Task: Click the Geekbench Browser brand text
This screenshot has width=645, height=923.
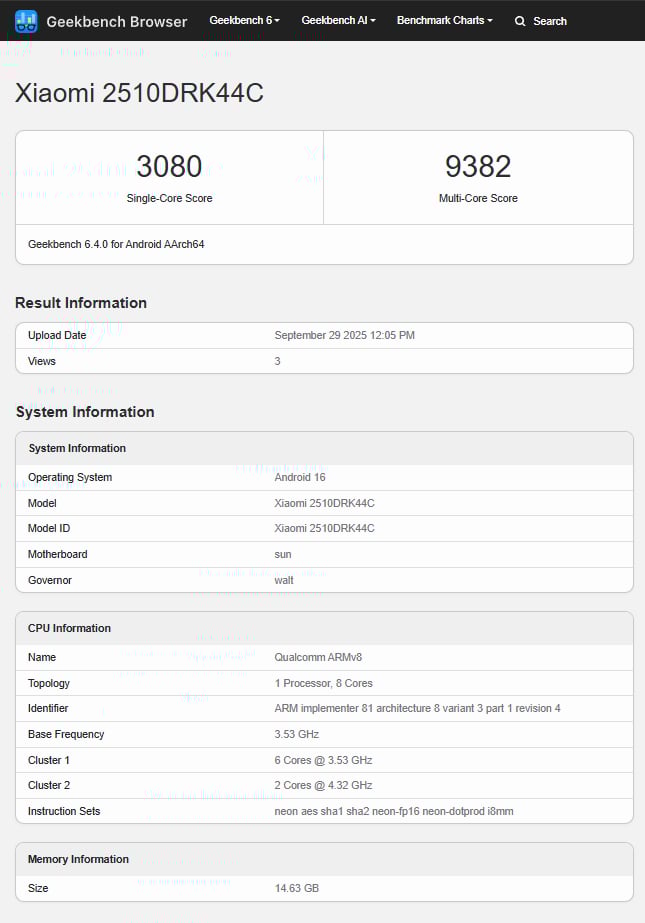Action: click(116, 21)
